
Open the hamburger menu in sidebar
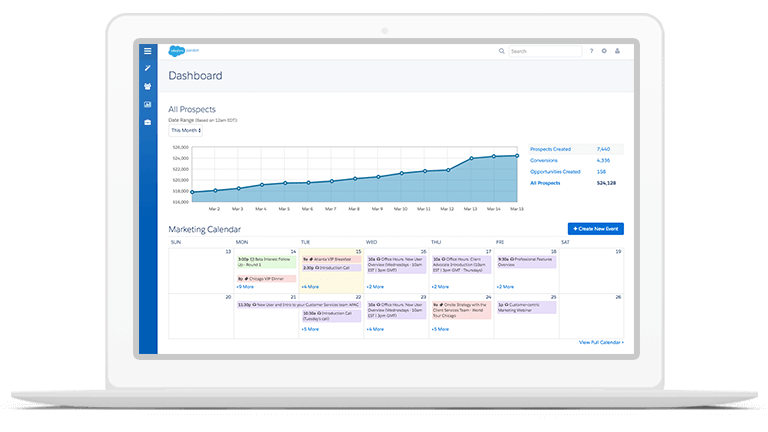pos(147,51)
